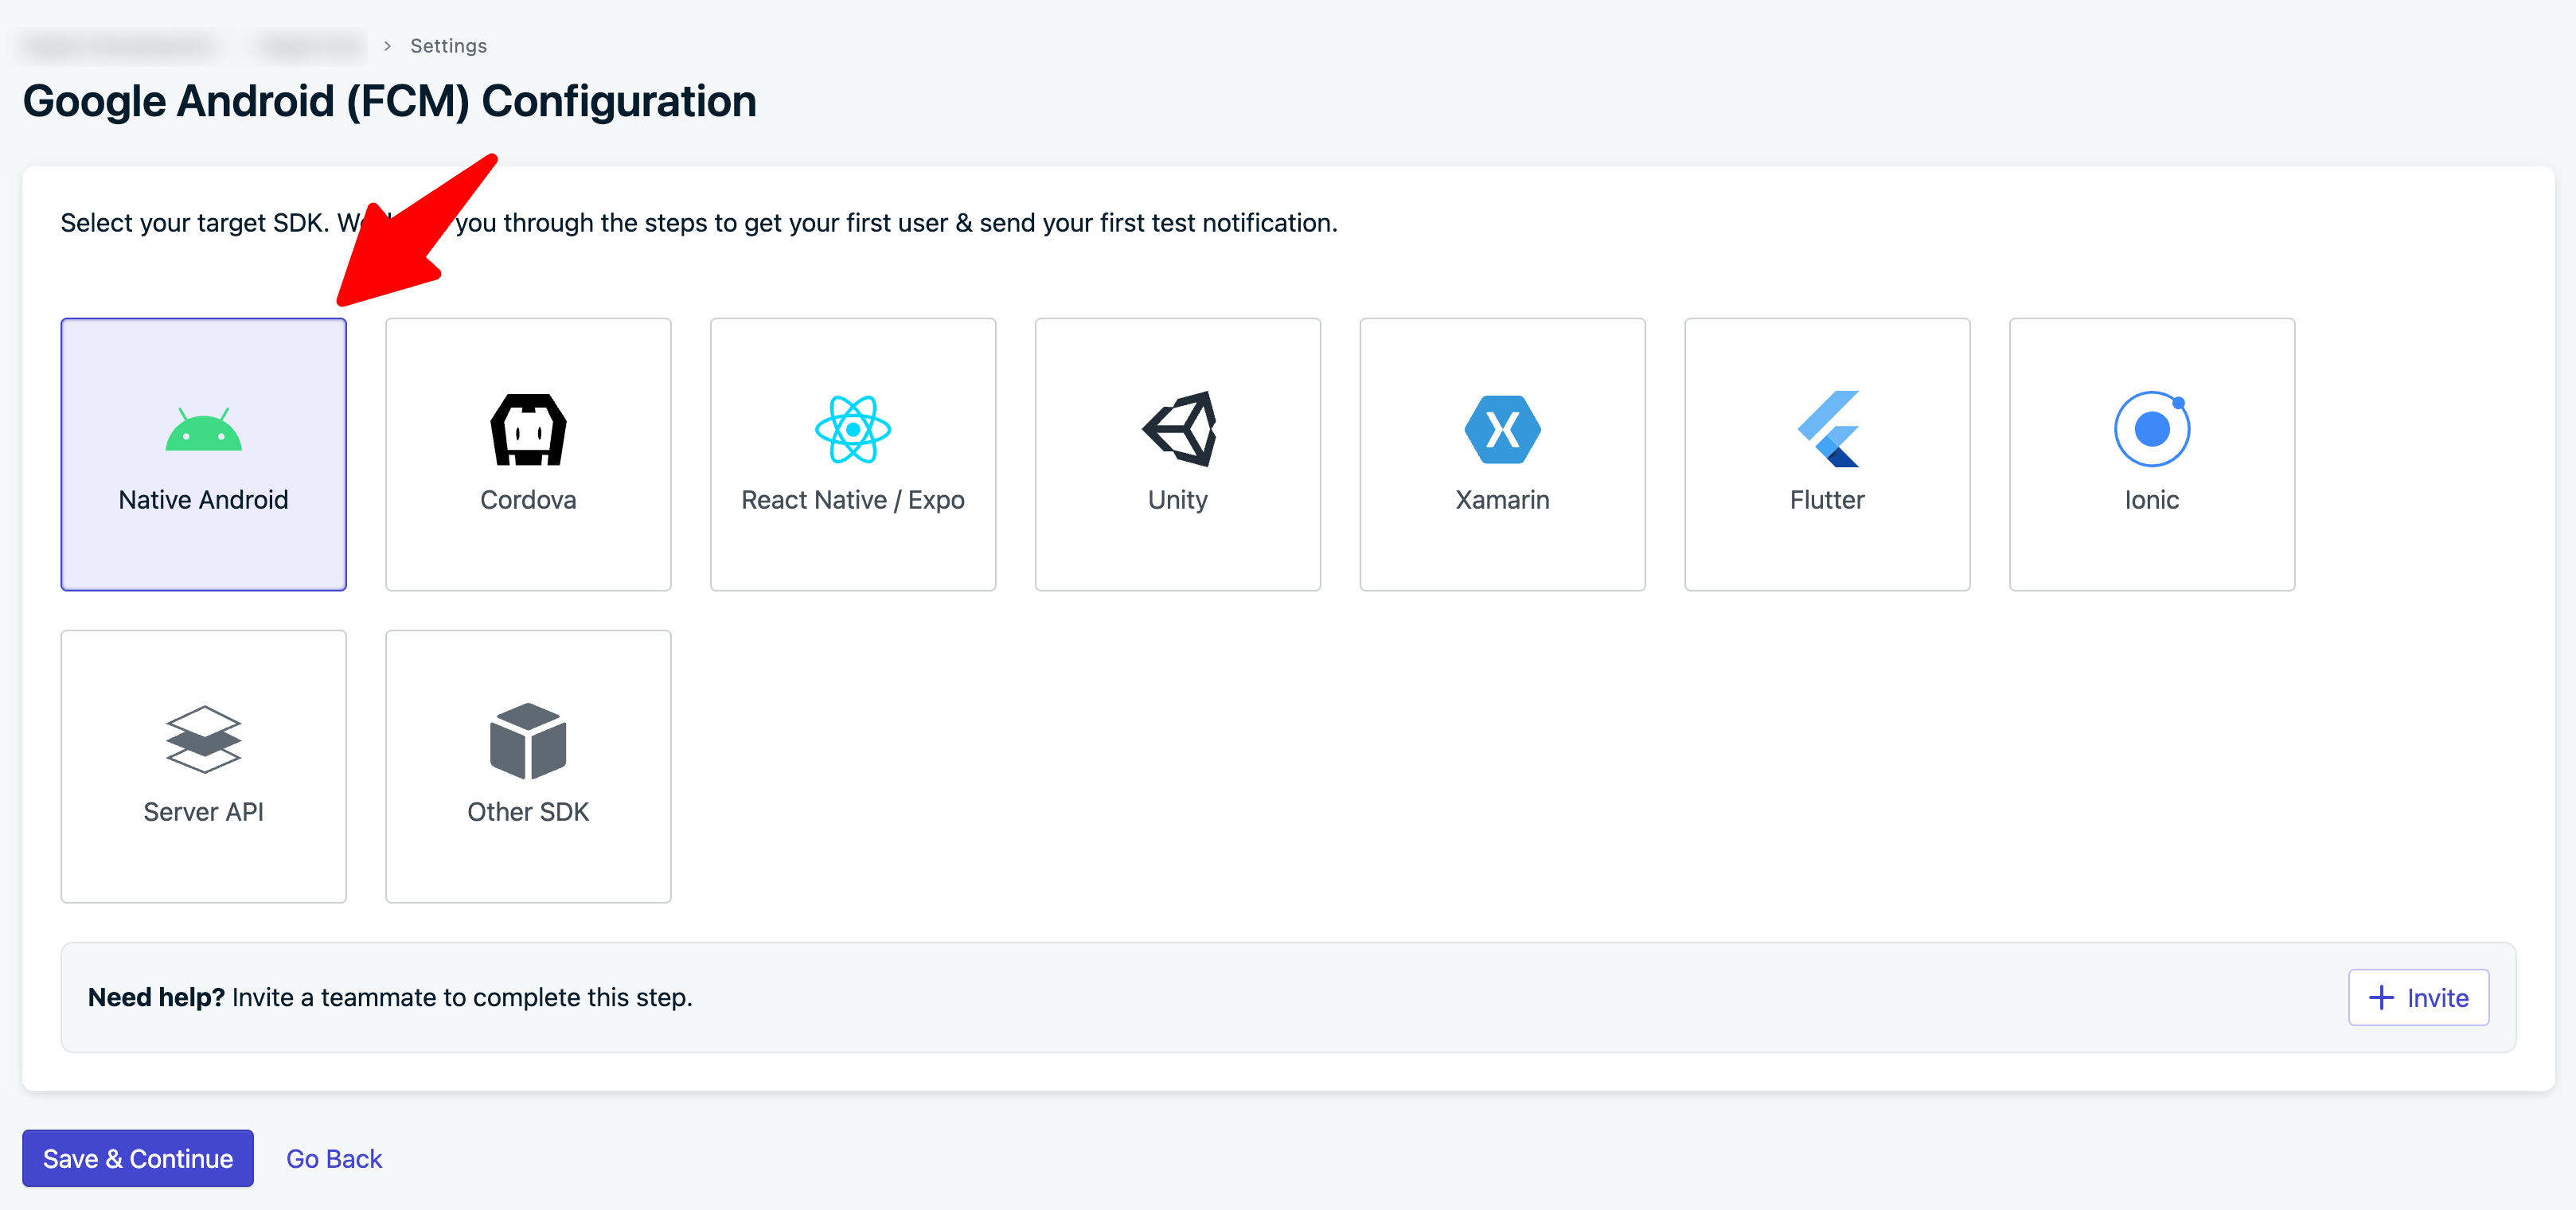Select the Server API layers icon
Screen dimensions: 2576x1210
203,740
